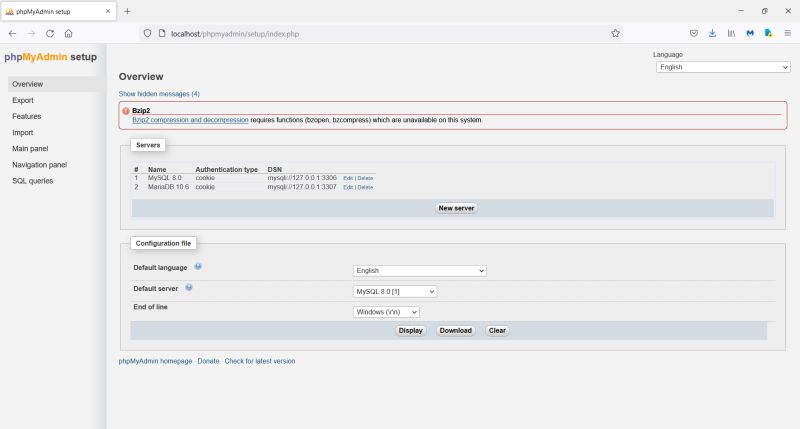Open the Default language dropdown
Image resolution: width=800 pixels, height=429 pixels.
coord(419,271)
